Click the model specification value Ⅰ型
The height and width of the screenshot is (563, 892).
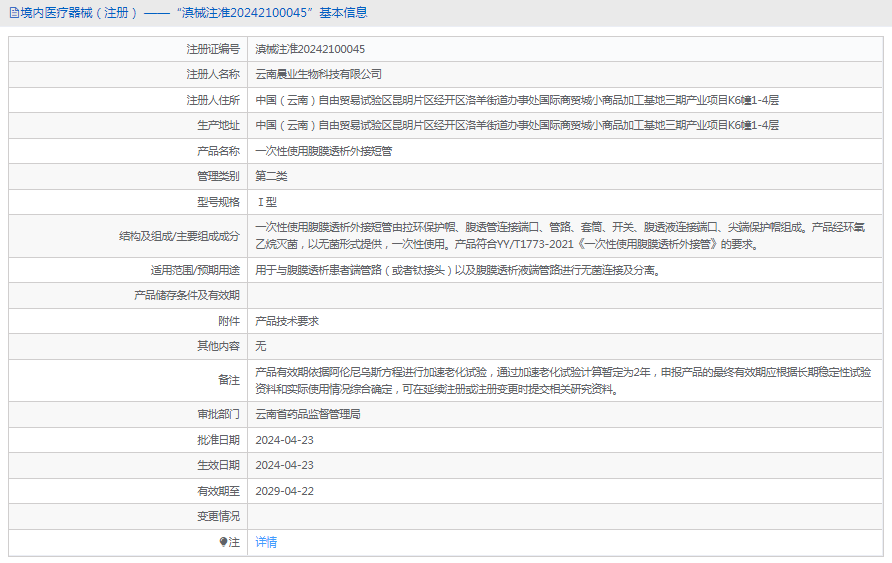pyautogui.click(x=267, y=202)
